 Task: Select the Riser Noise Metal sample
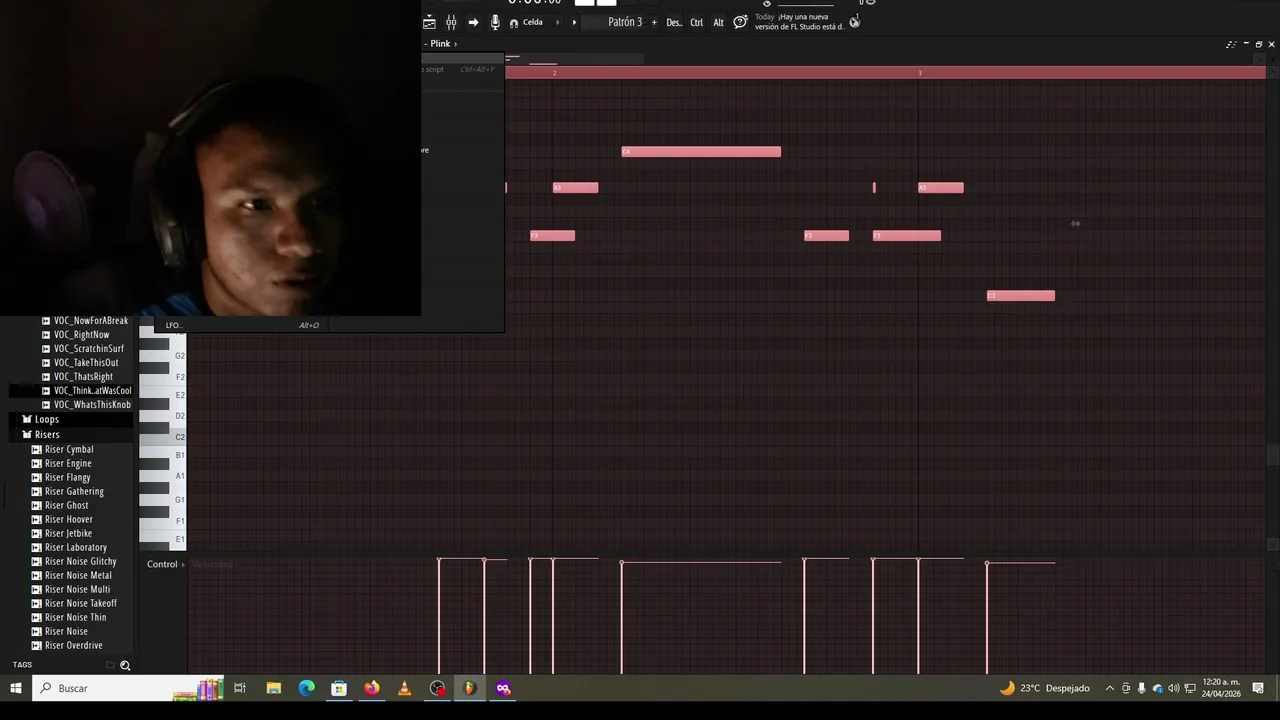pos(72,576)
